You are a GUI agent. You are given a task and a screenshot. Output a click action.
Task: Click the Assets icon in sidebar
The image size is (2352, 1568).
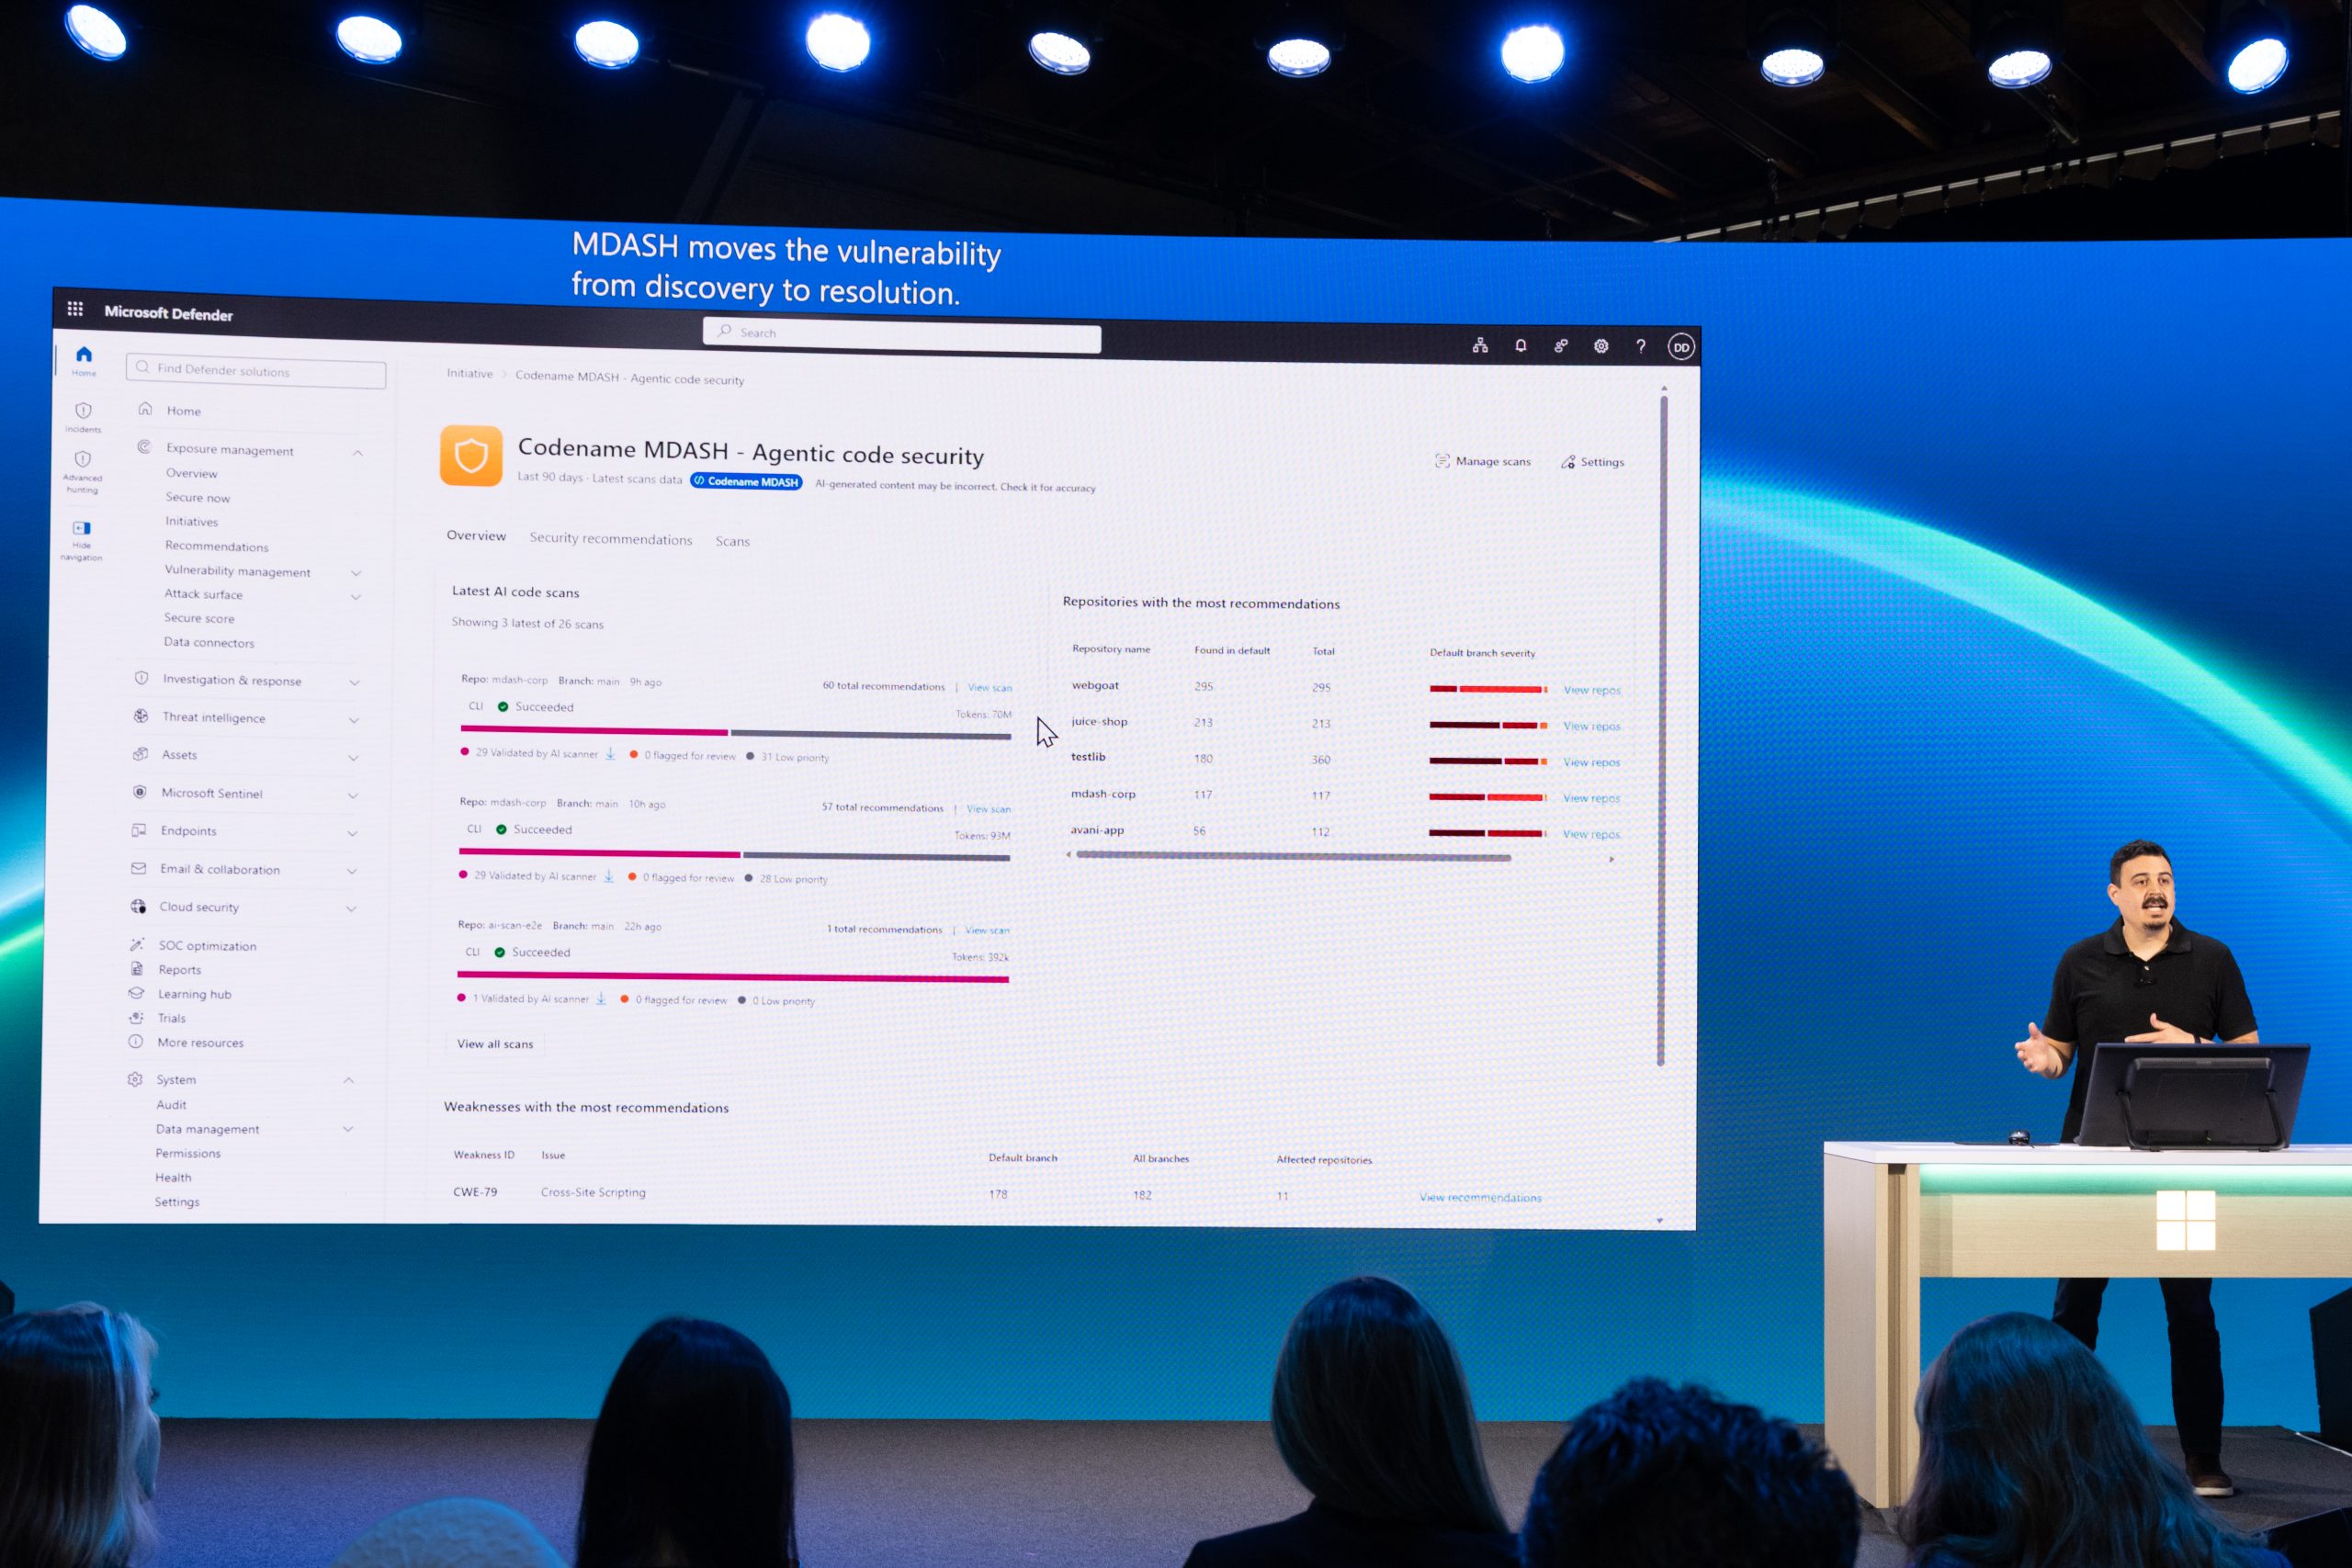(x=140, y=754)
